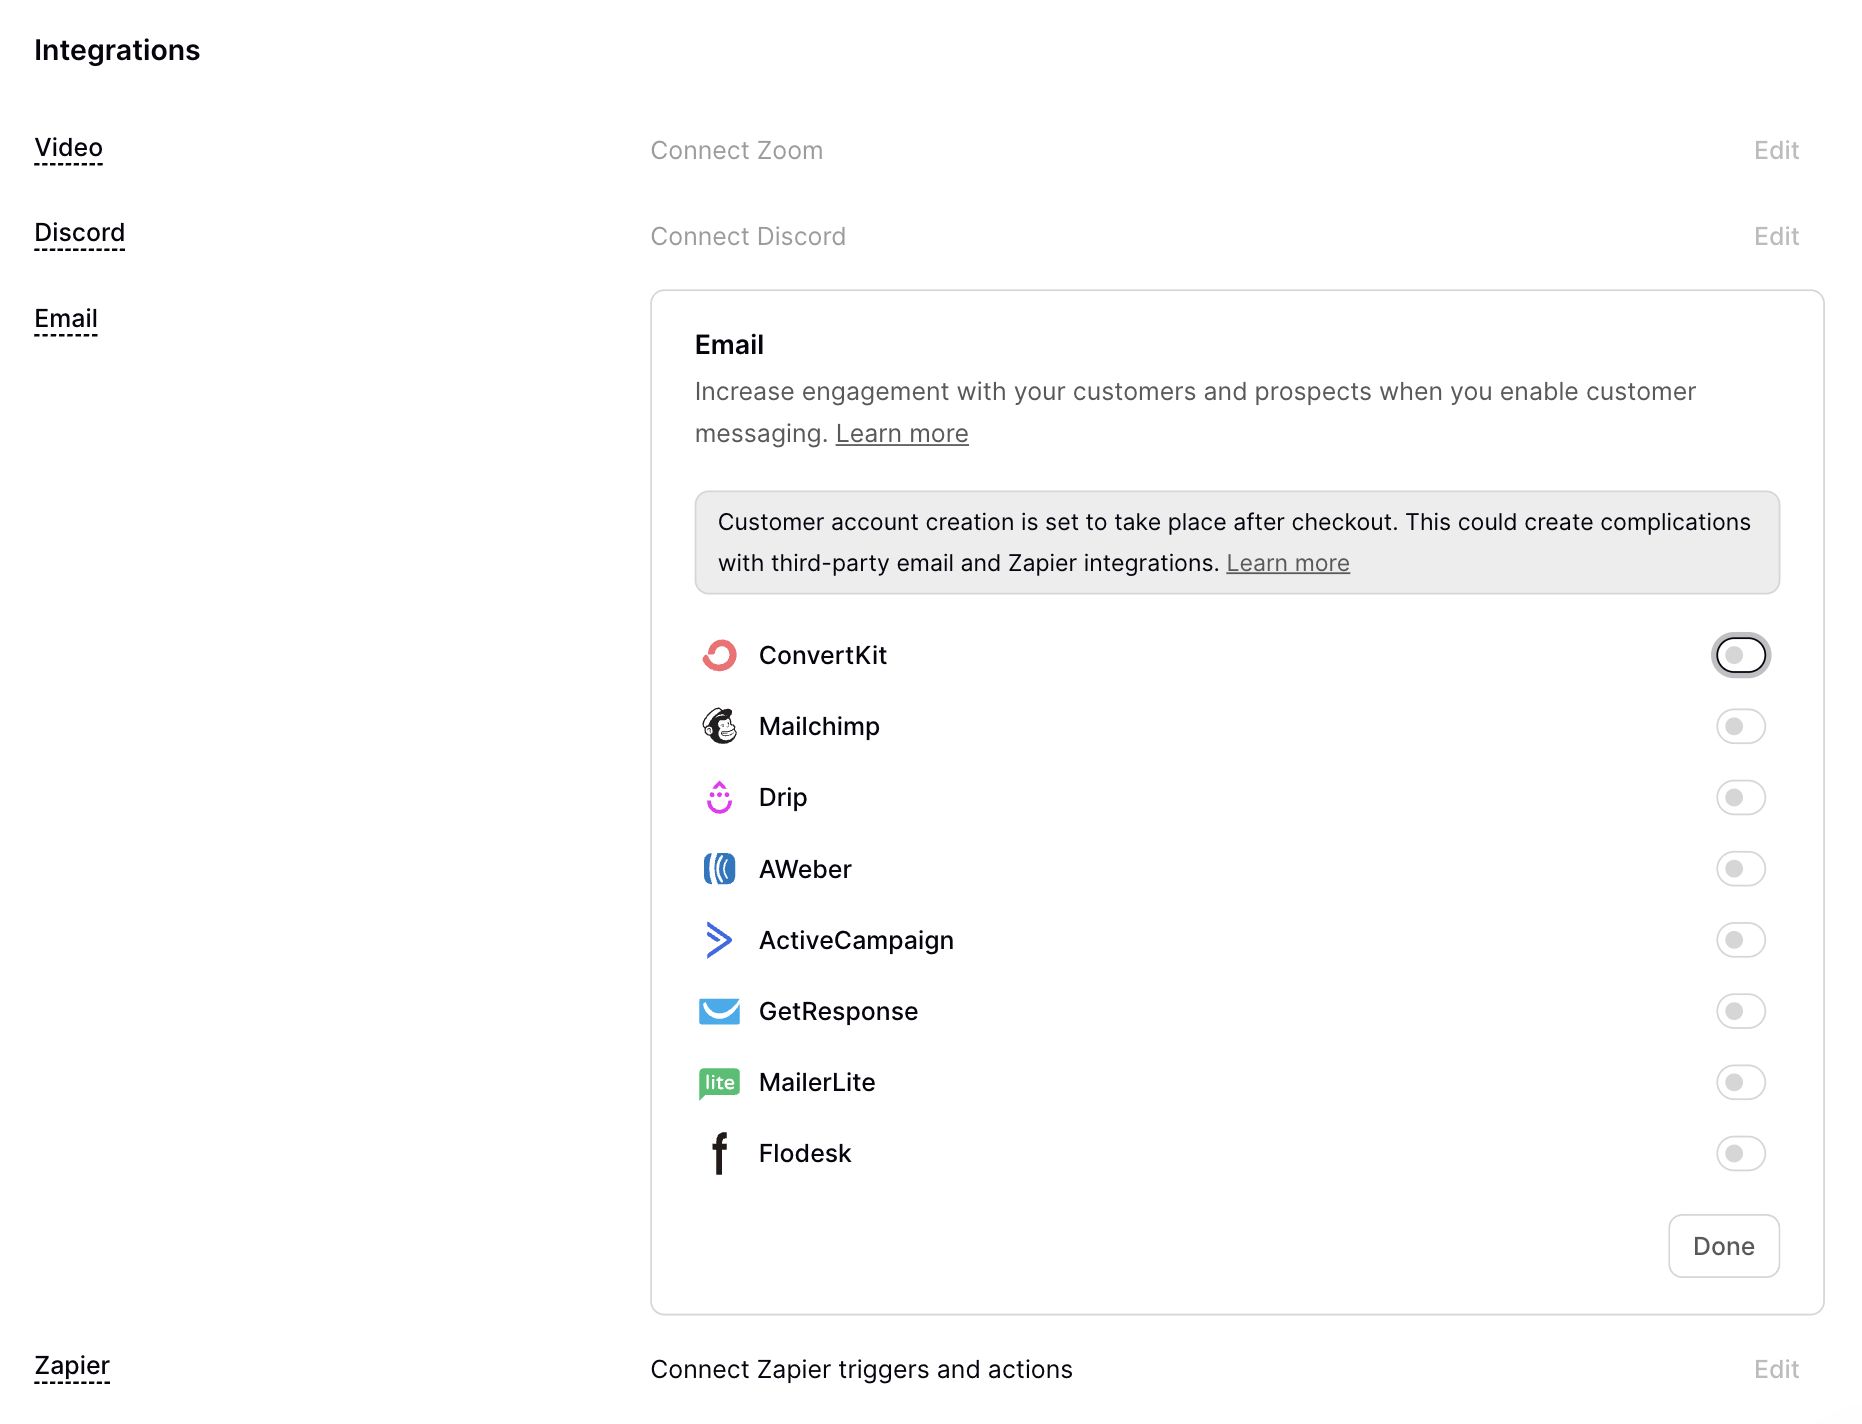Open the Video section label
Image resolution: width=1862 pixels, height=1424 pixels.
tap(68, 148)
